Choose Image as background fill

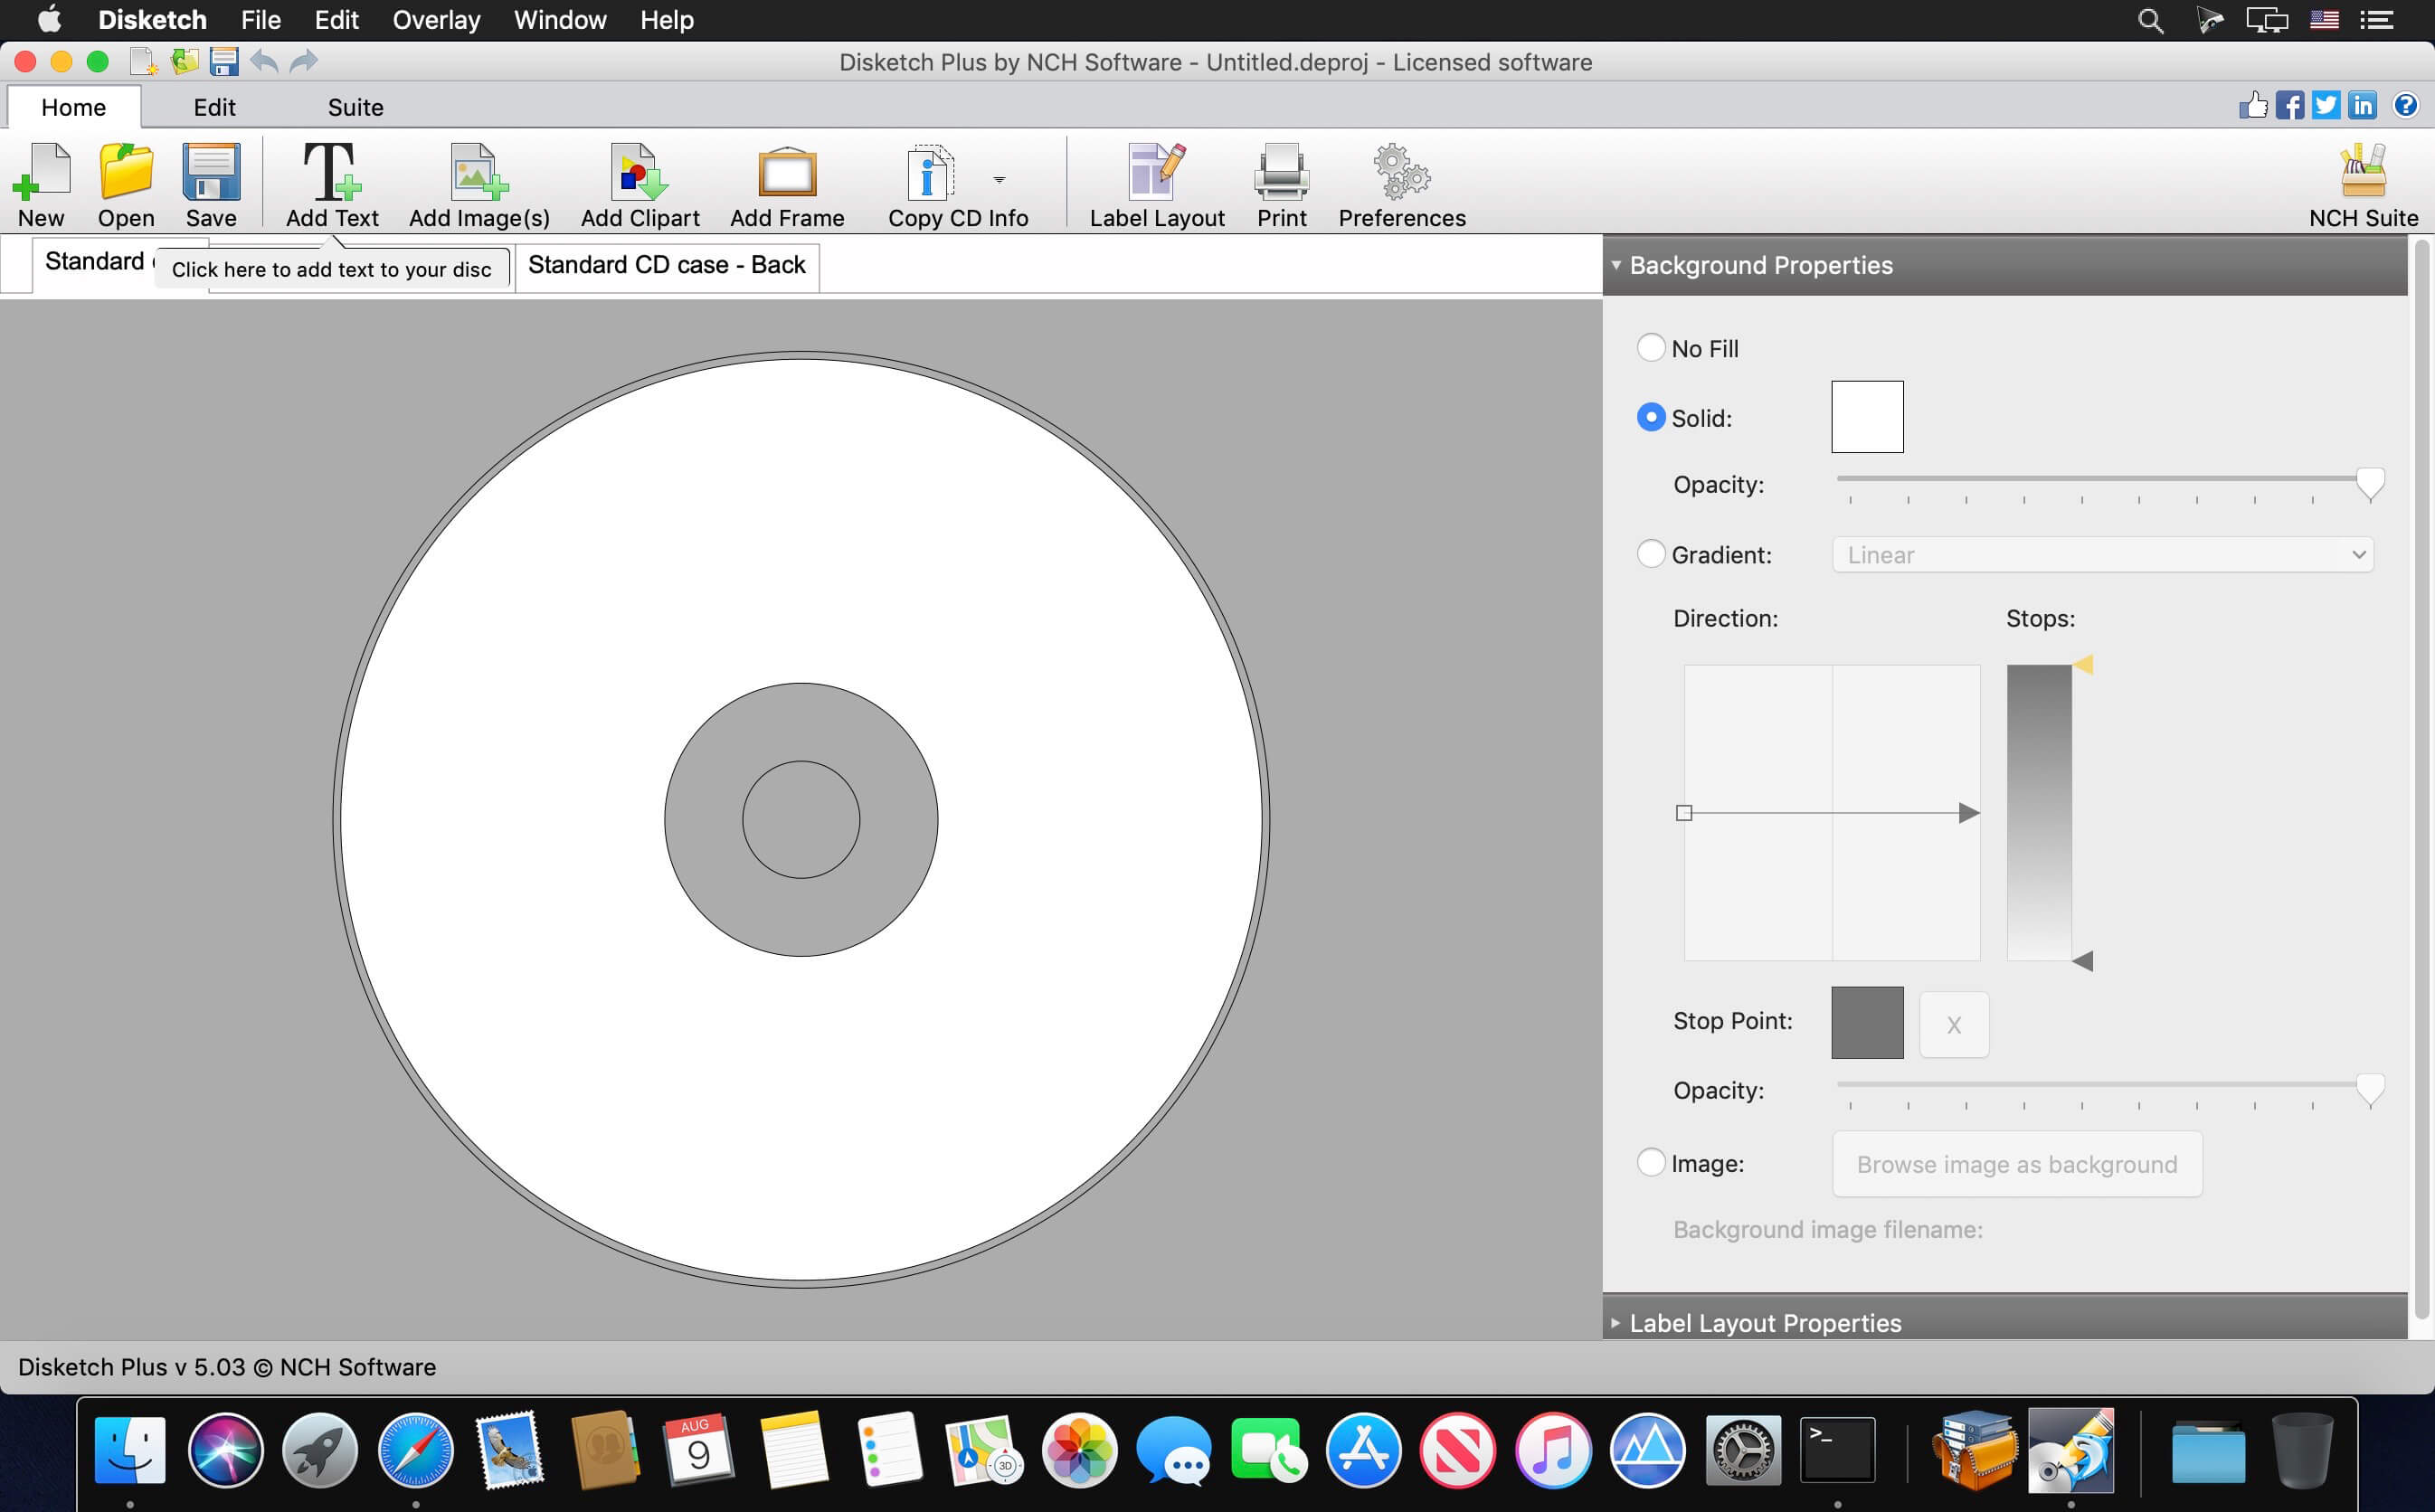(1651, 1163)
